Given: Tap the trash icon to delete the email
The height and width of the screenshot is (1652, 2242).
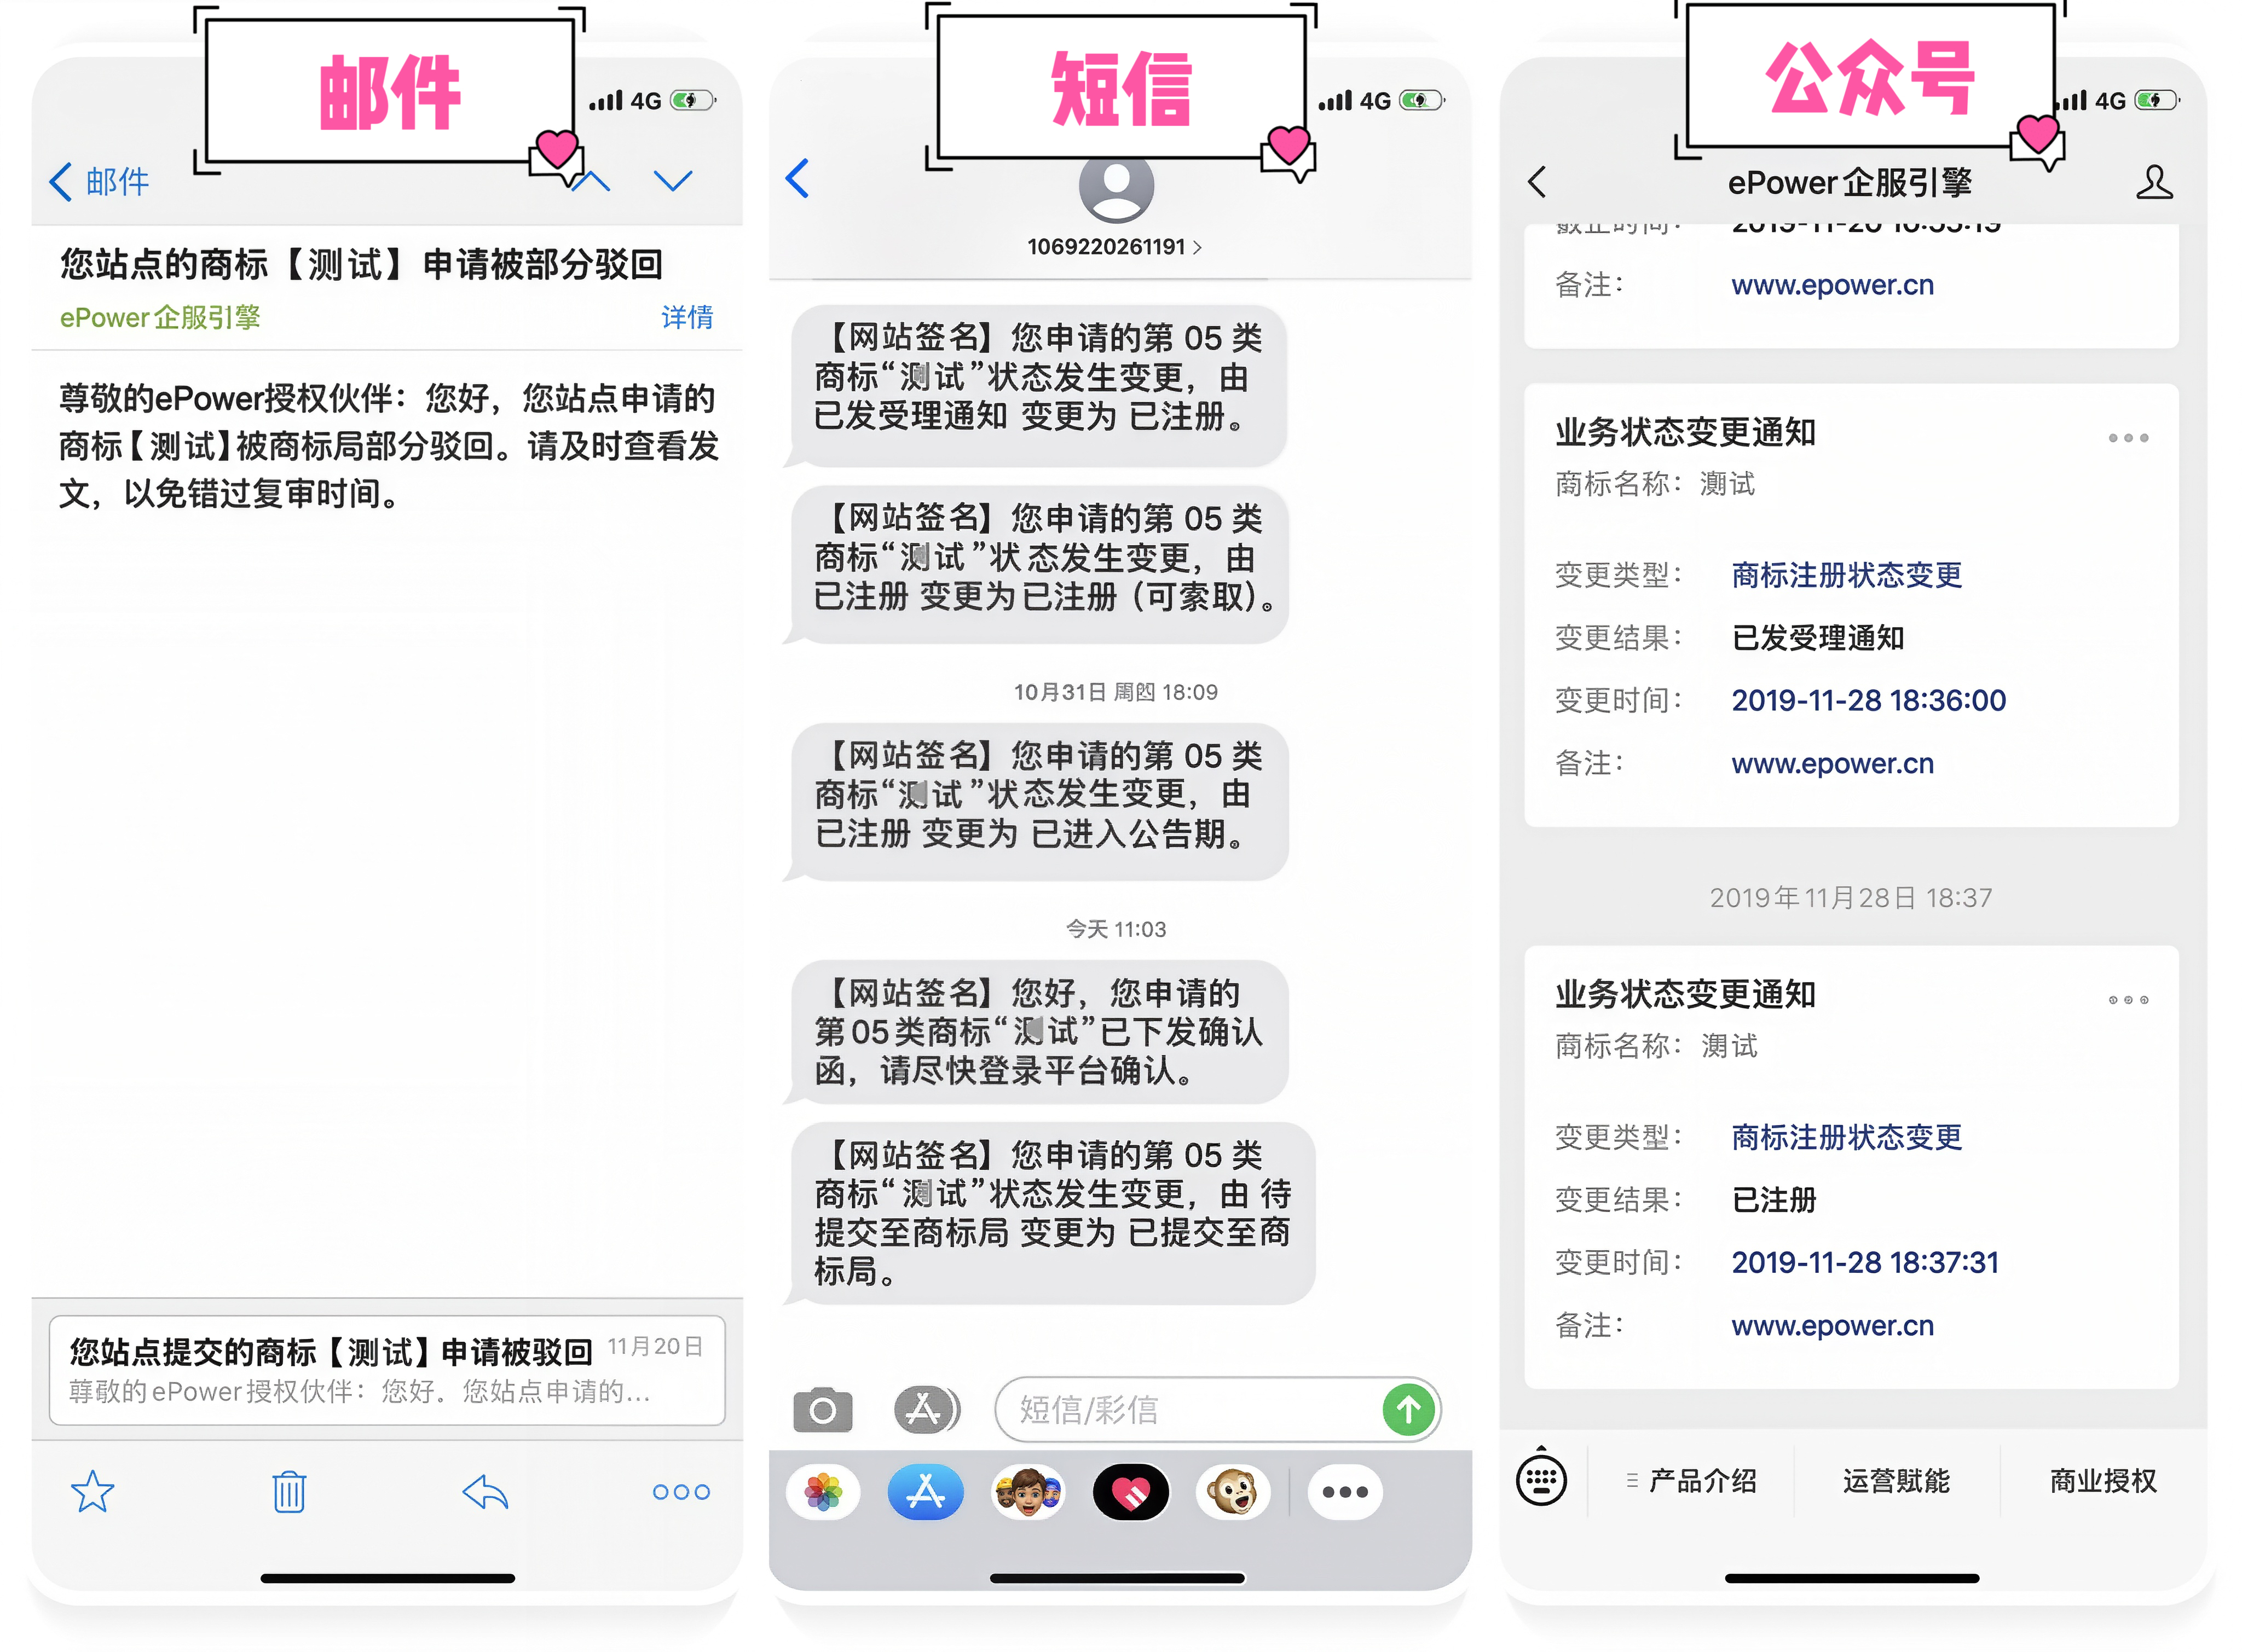Looking at the screenshot, I should click(289, 1491).
